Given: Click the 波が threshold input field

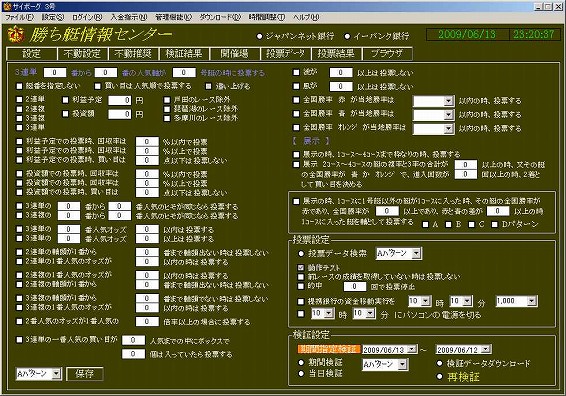Looking at the screenshot, I should coord(340,73).
